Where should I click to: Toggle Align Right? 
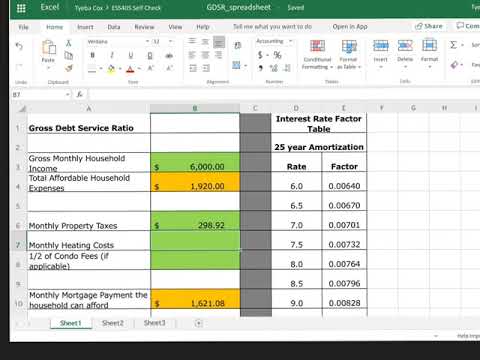tap(219, 55)
